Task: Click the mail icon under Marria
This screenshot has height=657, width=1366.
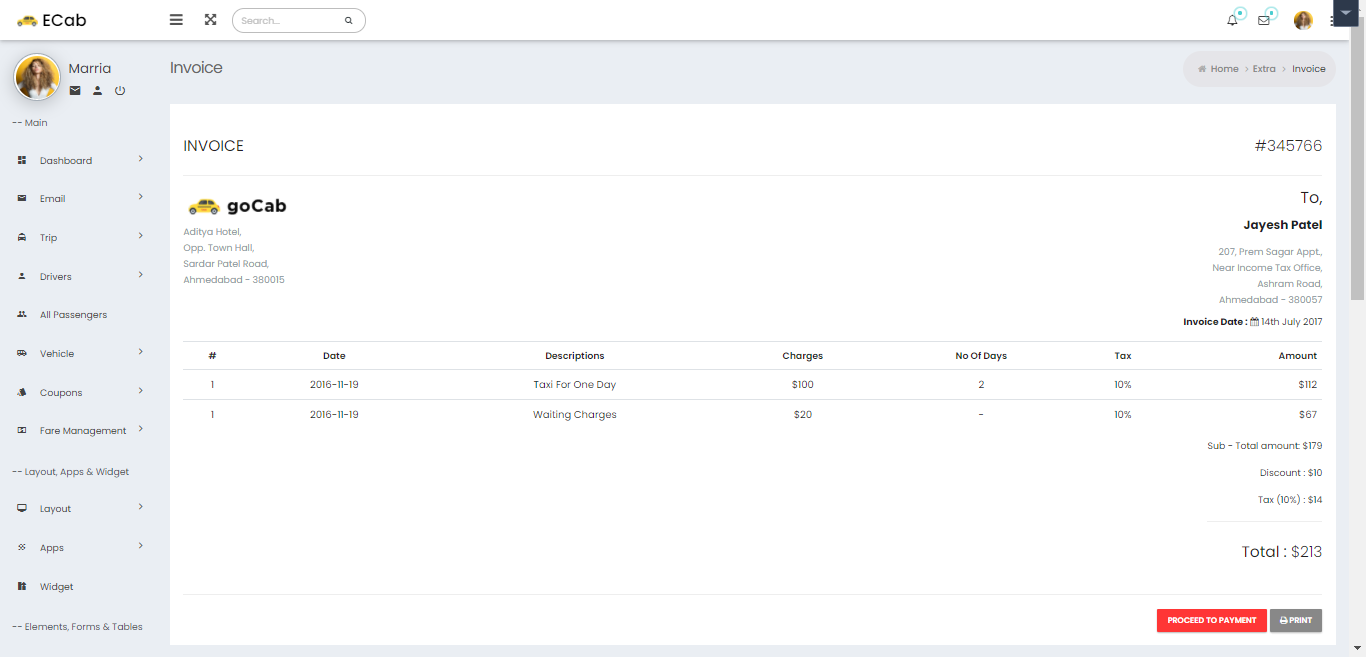Action: [x=75, y=91]
